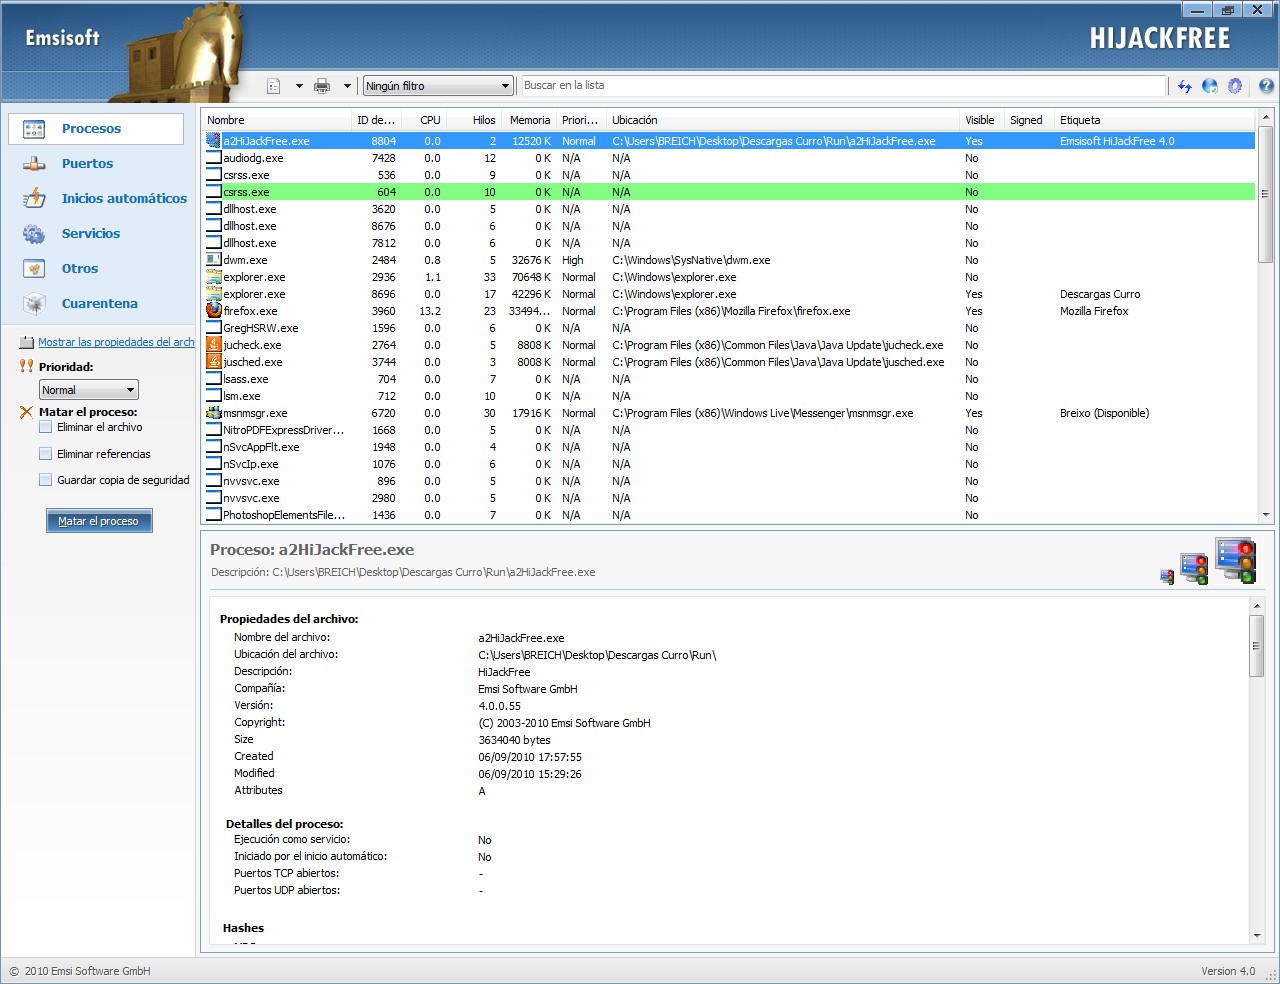Click the smallest traffic light monitor icon
This screenshot has width=1280, height=984.
coord(1167,577)
